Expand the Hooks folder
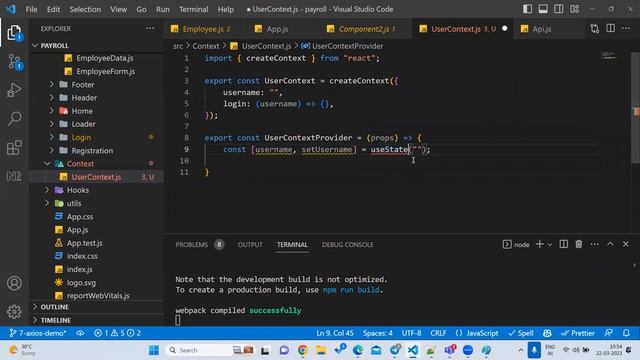Viewport: 640px width, 360px height. [x=47, y=190]
